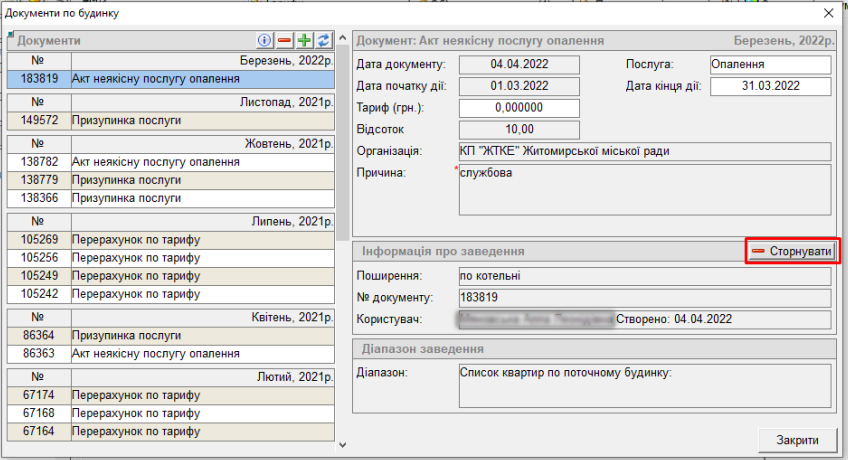This screenshot has width=848, height=460.
Task: Click the green plus add document icon
Action: point(304,41)
